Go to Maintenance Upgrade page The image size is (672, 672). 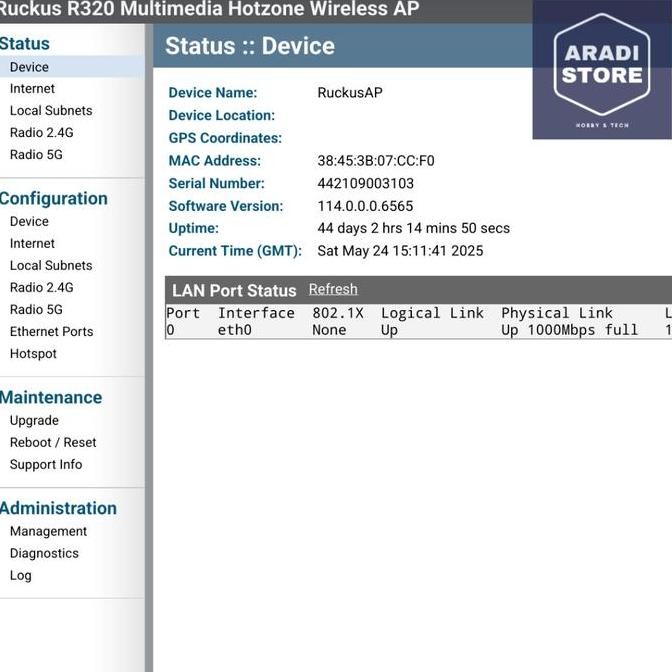[x=34, y=420]
